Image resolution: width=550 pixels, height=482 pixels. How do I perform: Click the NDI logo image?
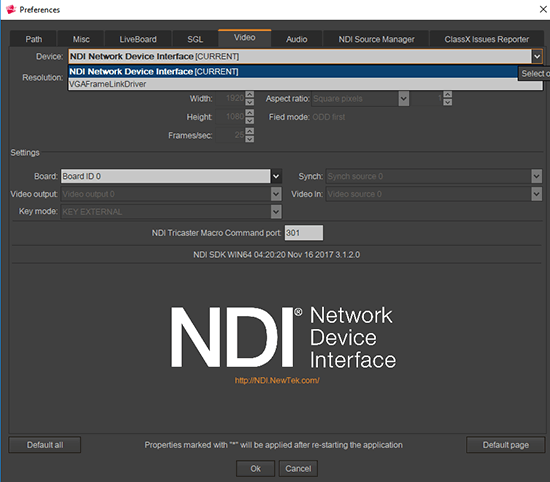coord(283,337)
